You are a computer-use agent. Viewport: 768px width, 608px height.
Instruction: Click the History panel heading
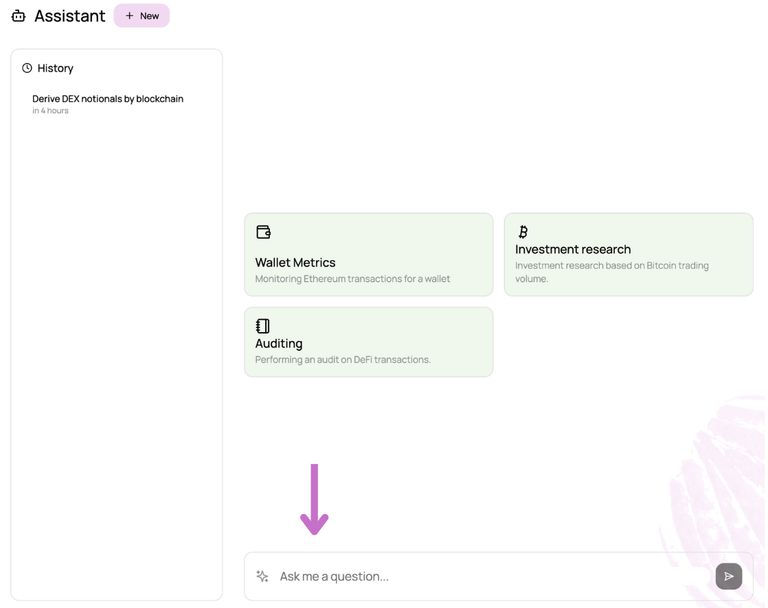(x=55, y=68)
